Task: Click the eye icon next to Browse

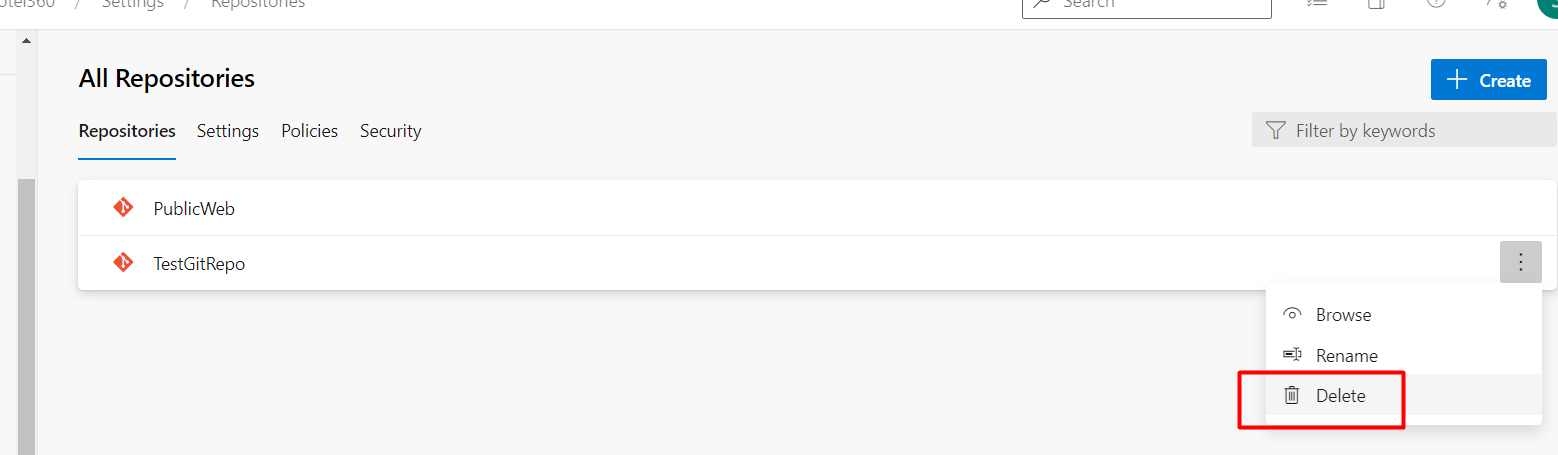Action: tap(1292, 314)
